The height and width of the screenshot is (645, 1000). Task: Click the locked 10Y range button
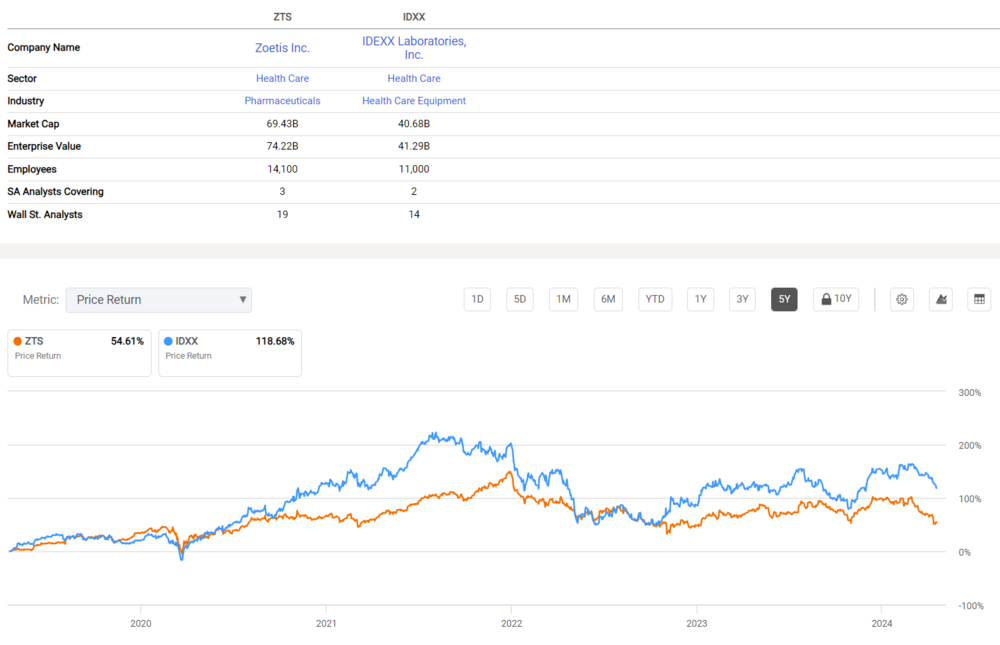835,299
